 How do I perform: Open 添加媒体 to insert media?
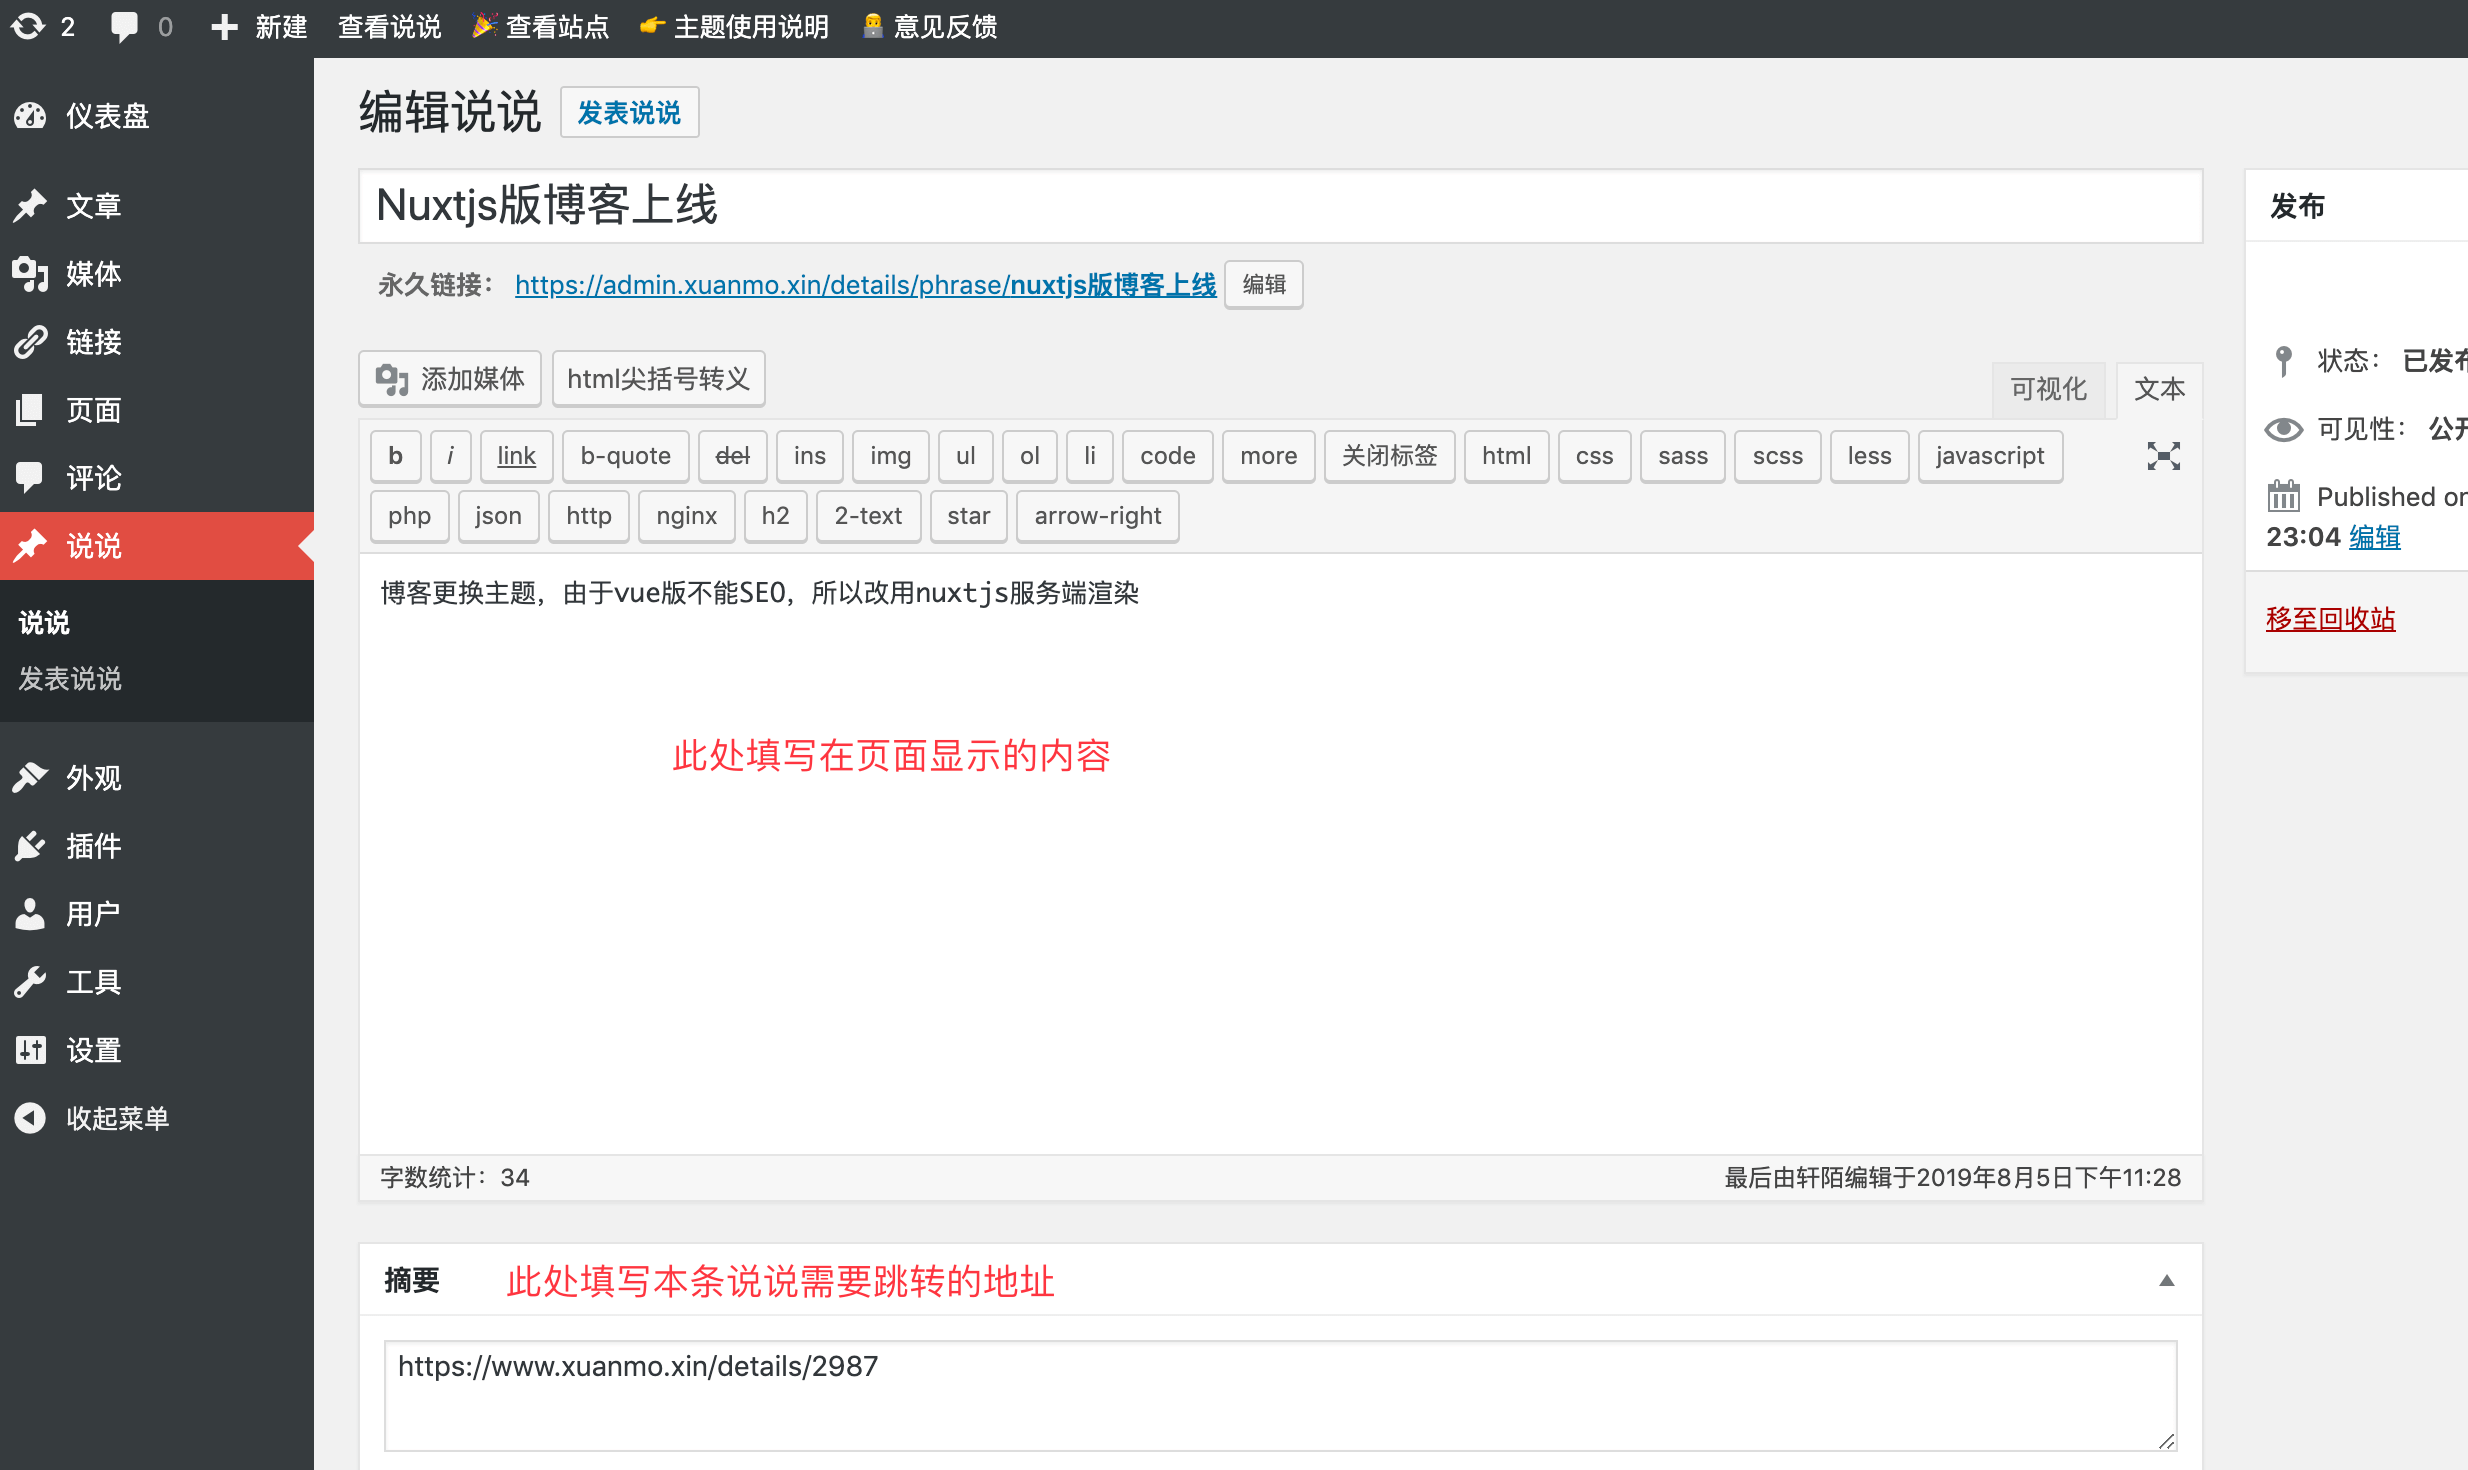tap(449, 379)
